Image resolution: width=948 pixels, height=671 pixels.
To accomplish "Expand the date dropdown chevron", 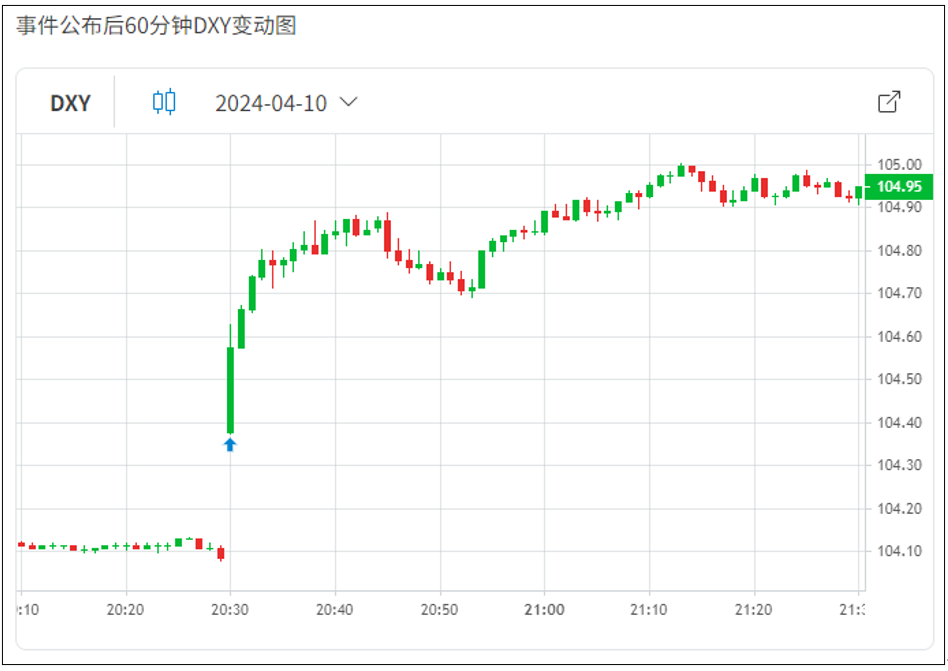I will 349,102.
